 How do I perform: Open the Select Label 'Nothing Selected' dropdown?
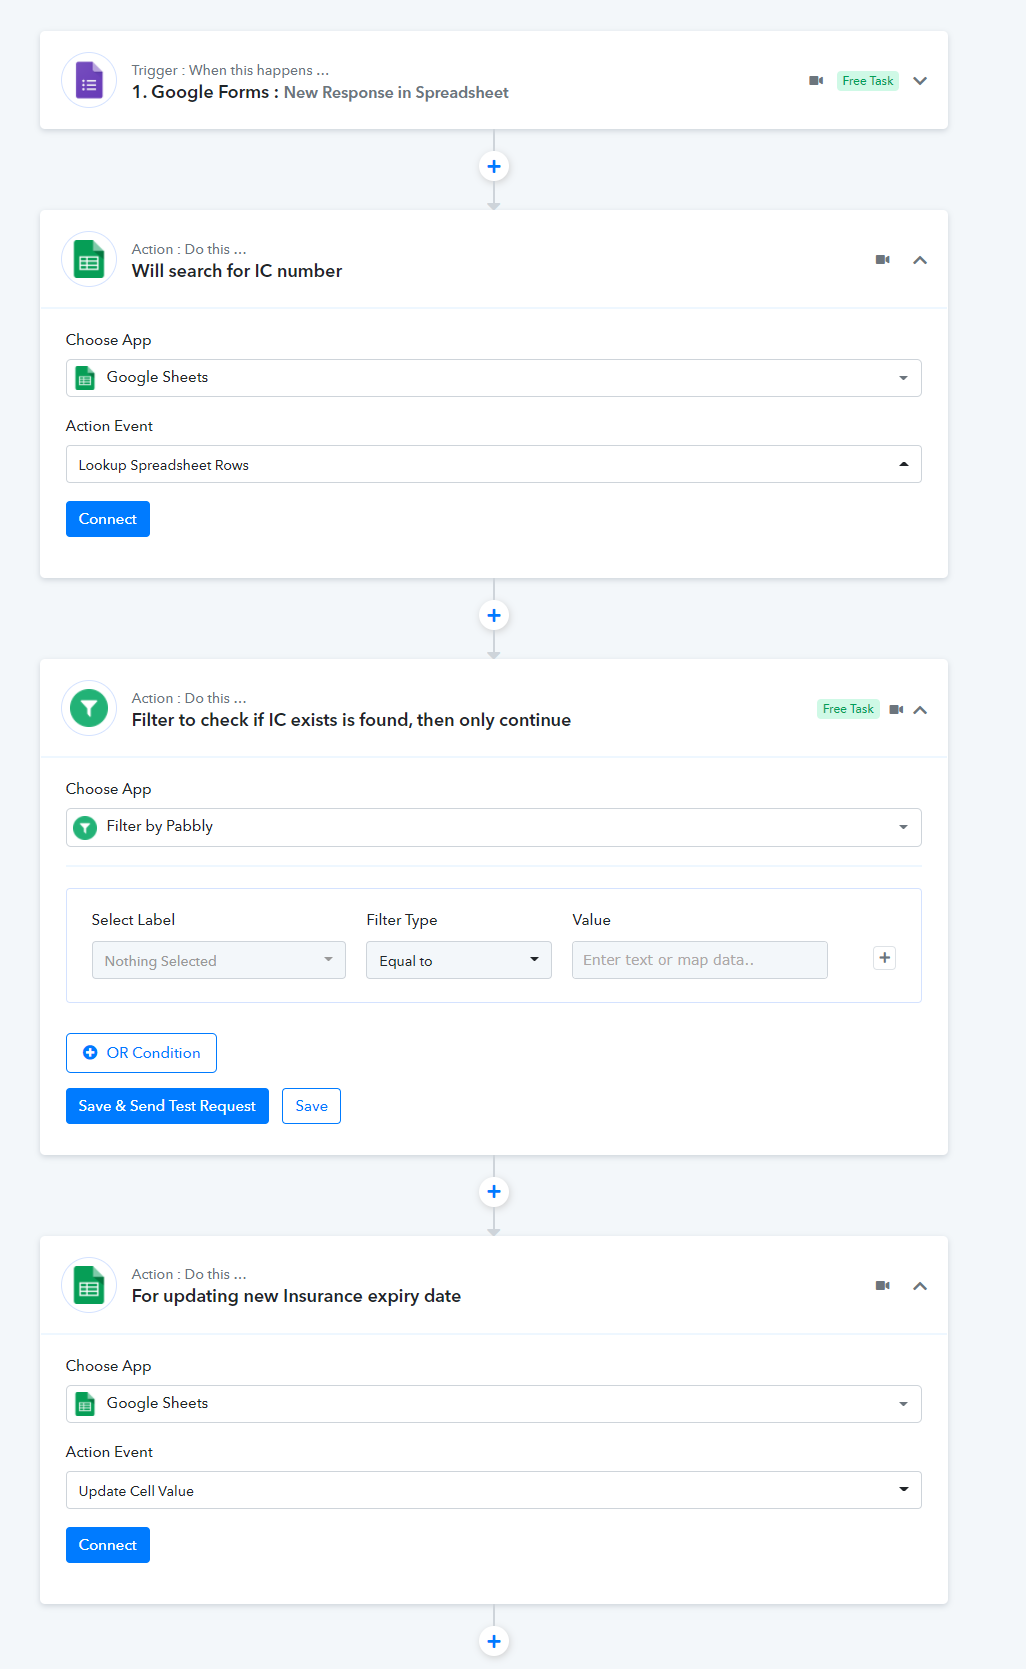click(x=218, y=960)
